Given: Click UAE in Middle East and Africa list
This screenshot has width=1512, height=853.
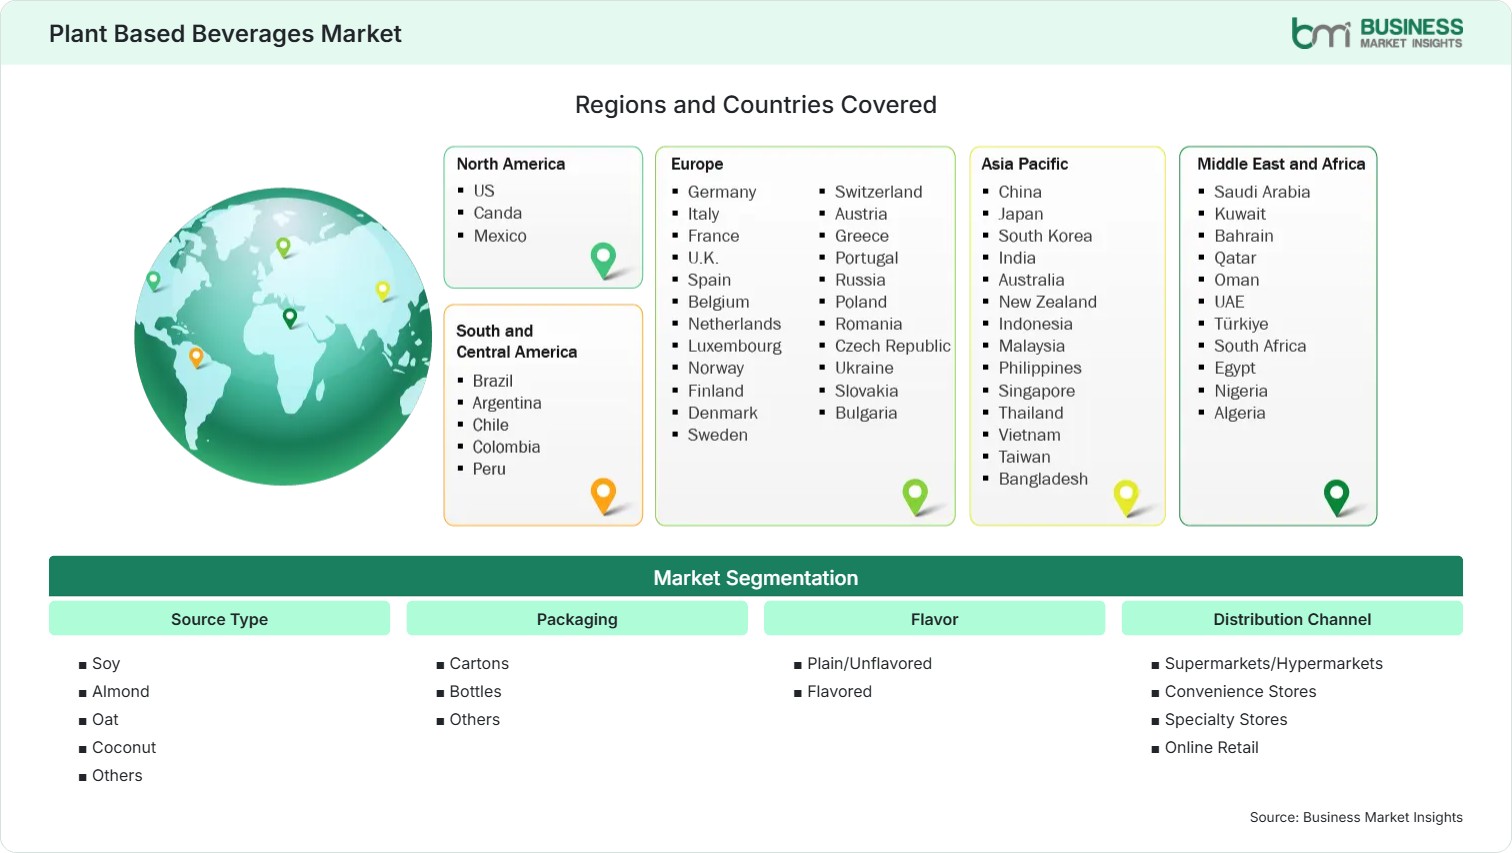Looking at the screenshot, I should click(1229, 302).
